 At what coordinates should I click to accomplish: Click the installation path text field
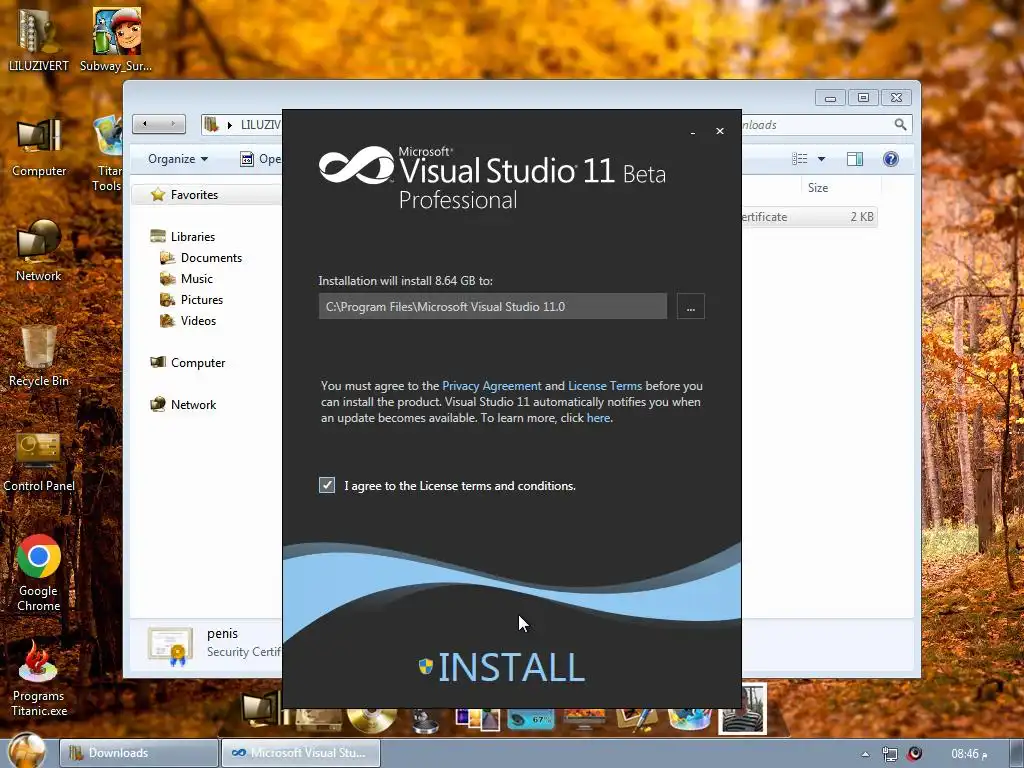492,306
